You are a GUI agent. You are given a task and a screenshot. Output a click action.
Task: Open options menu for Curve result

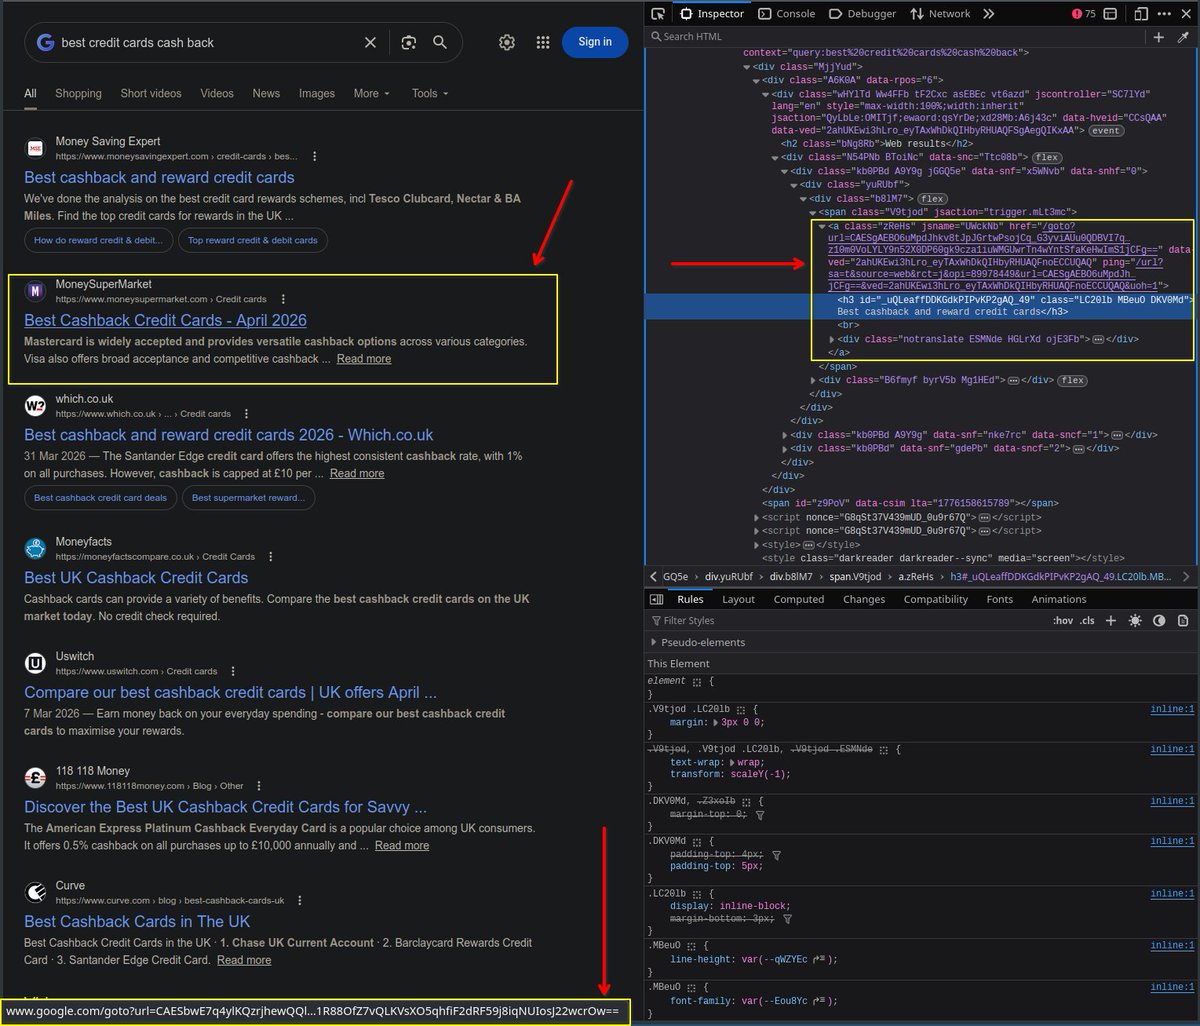click(x=301, y=900)
